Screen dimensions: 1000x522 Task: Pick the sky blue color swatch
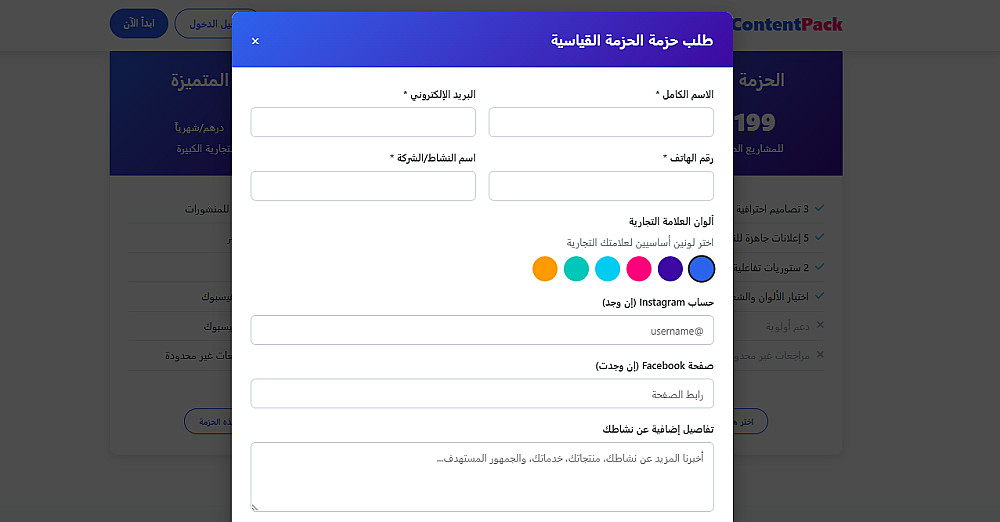pos(607,269)
